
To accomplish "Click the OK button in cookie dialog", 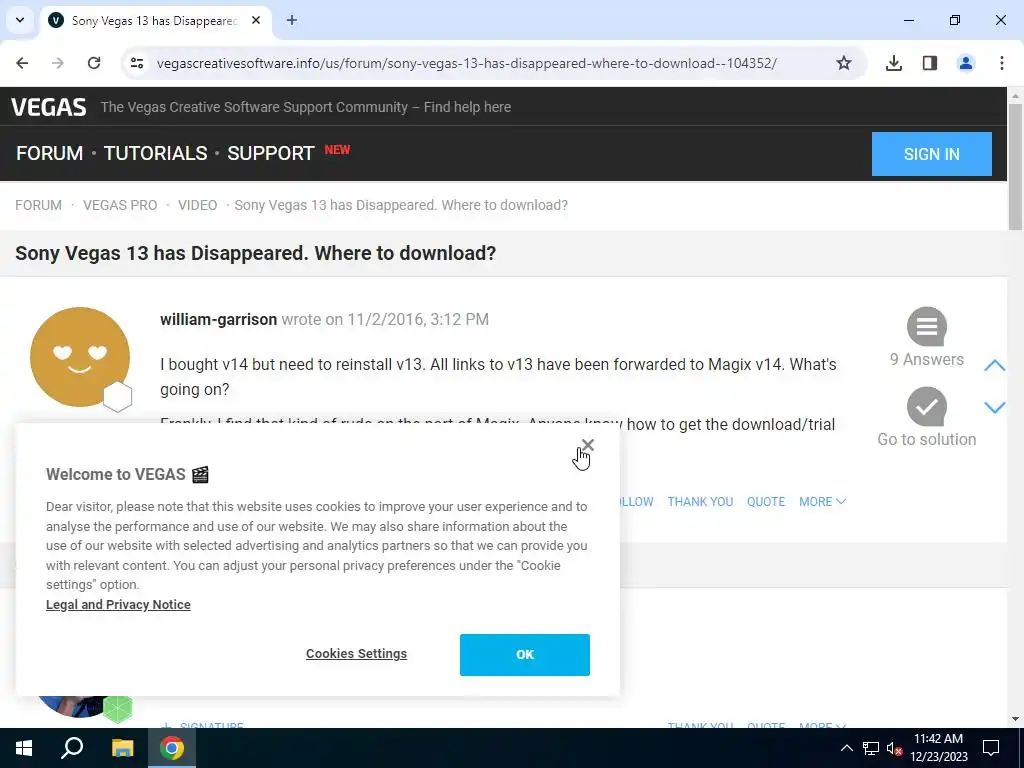I will coord(524,654).
